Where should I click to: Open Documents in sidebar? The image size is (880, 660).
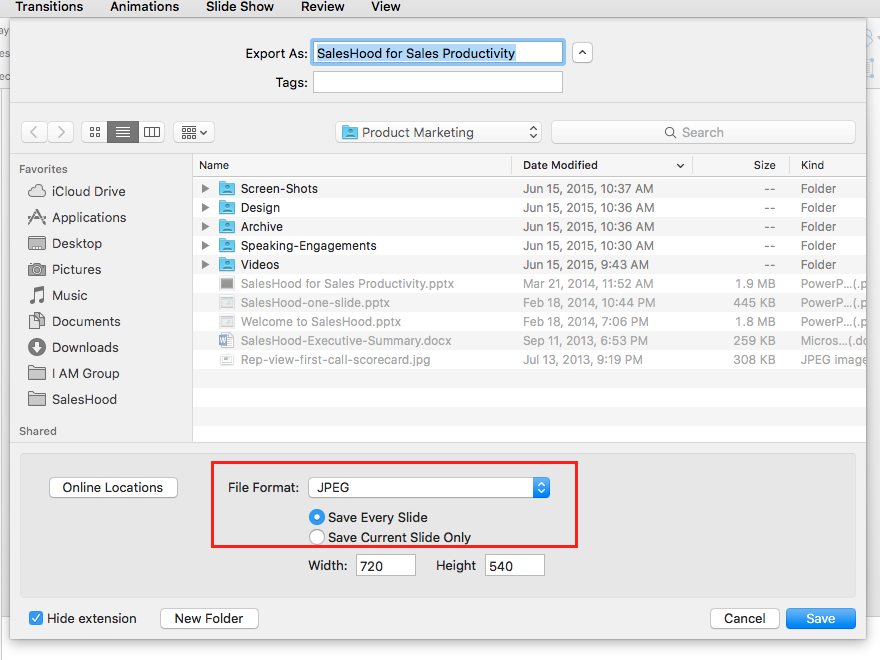coord(74,322)
